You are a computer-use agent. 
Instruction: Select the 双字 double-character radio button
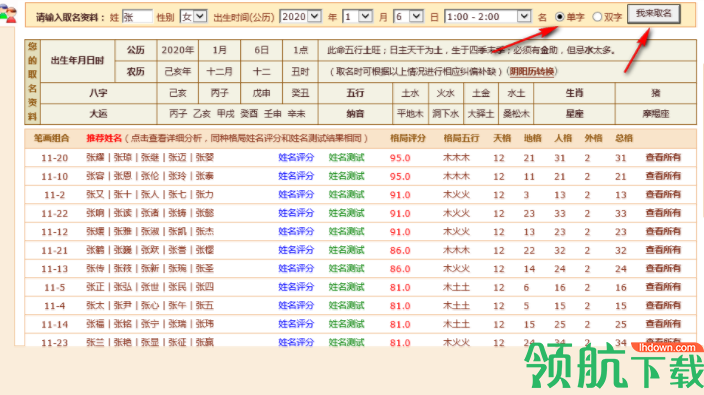597,17
